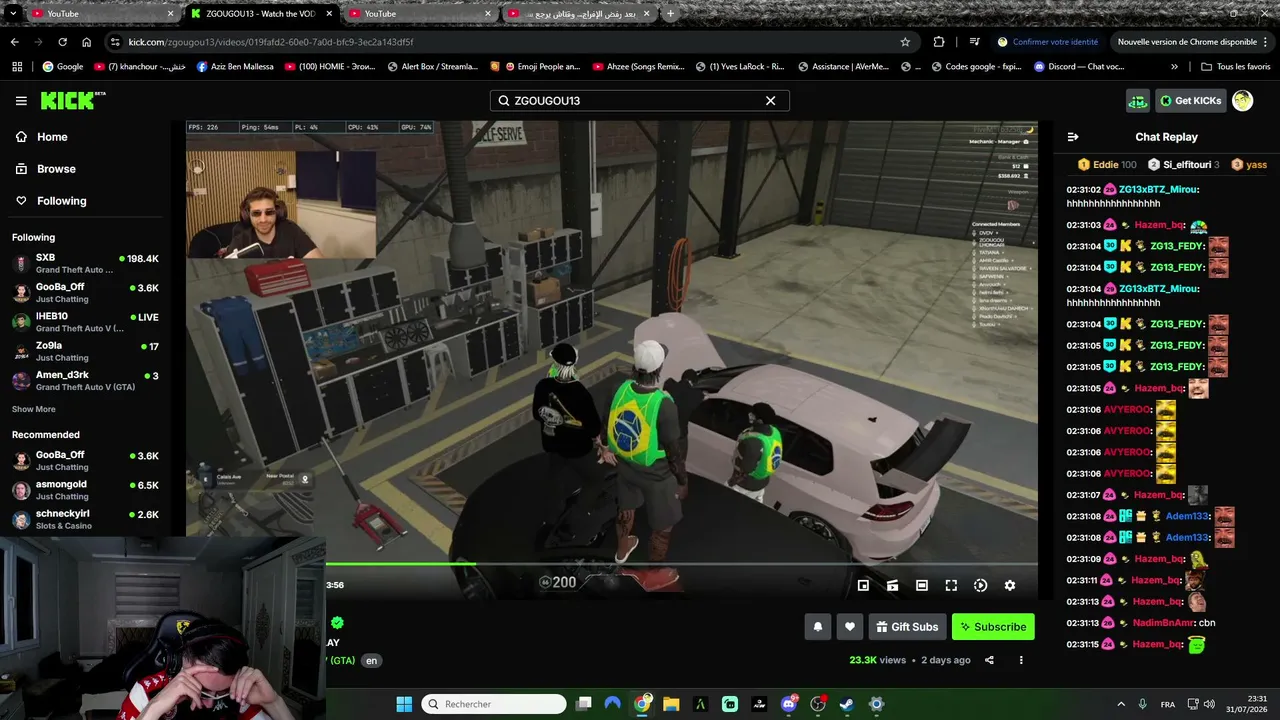This screenshot has width=1280, height=720.
Task: Open the Kick hamburger sidebar menu
Action: [21, 101]
